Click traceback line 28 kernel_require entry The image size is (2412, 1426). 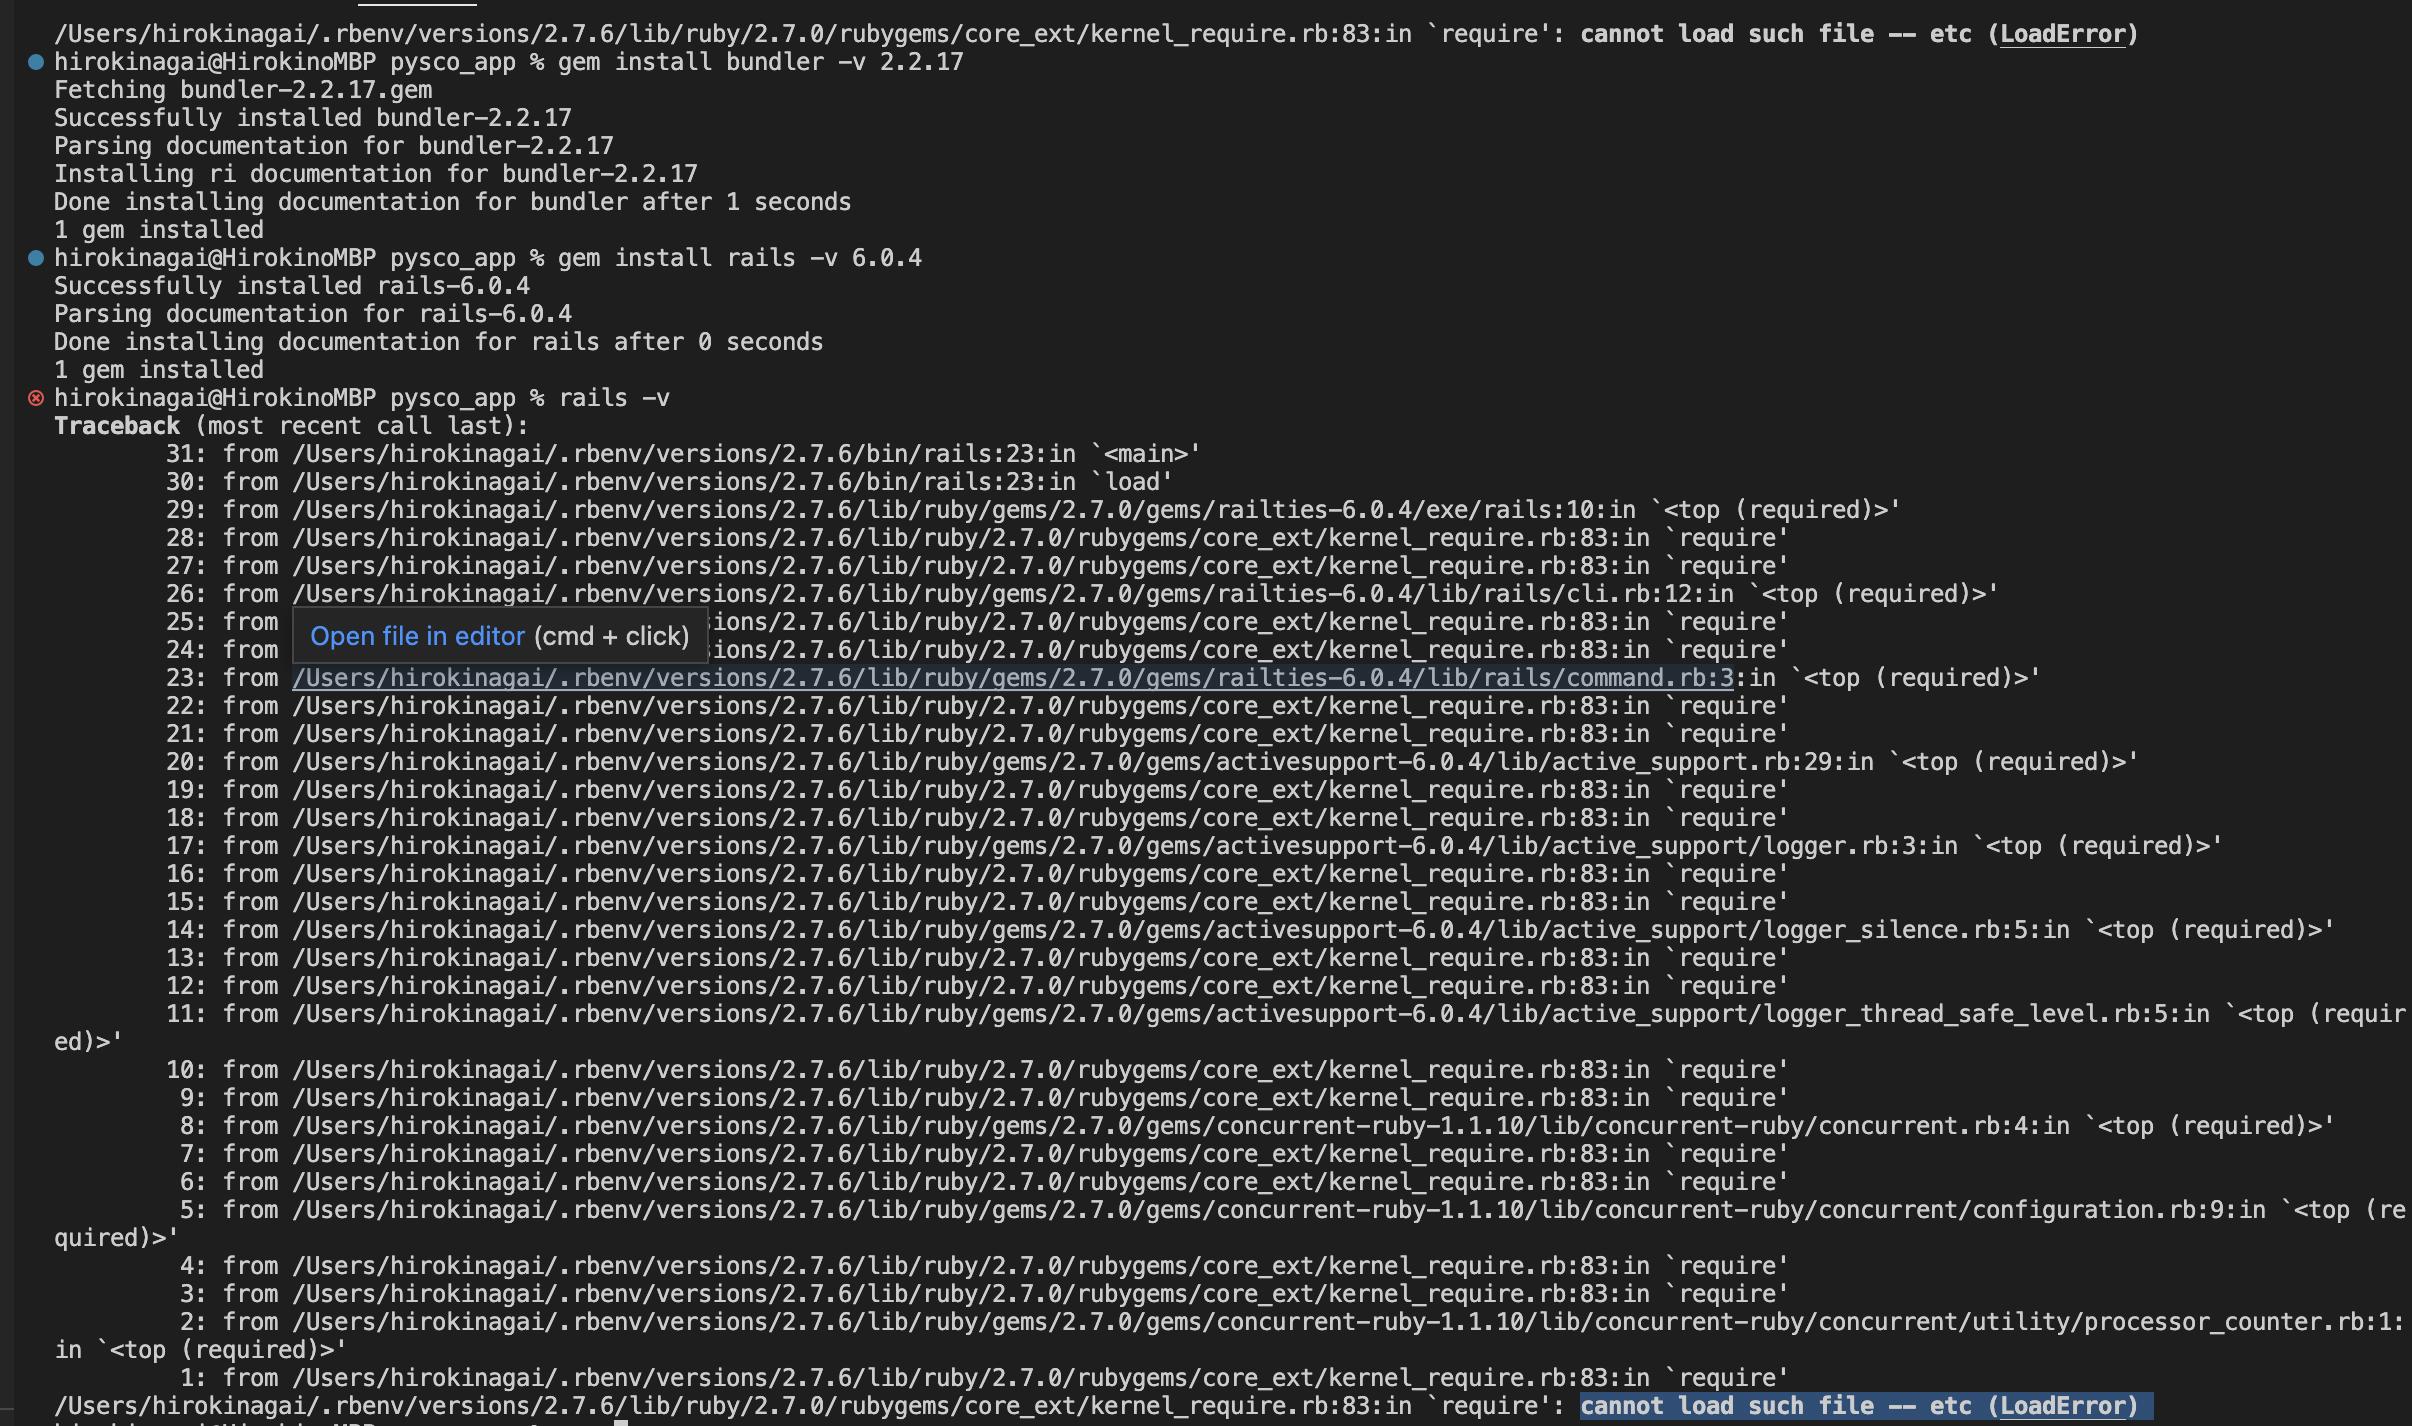coord(977,538)
